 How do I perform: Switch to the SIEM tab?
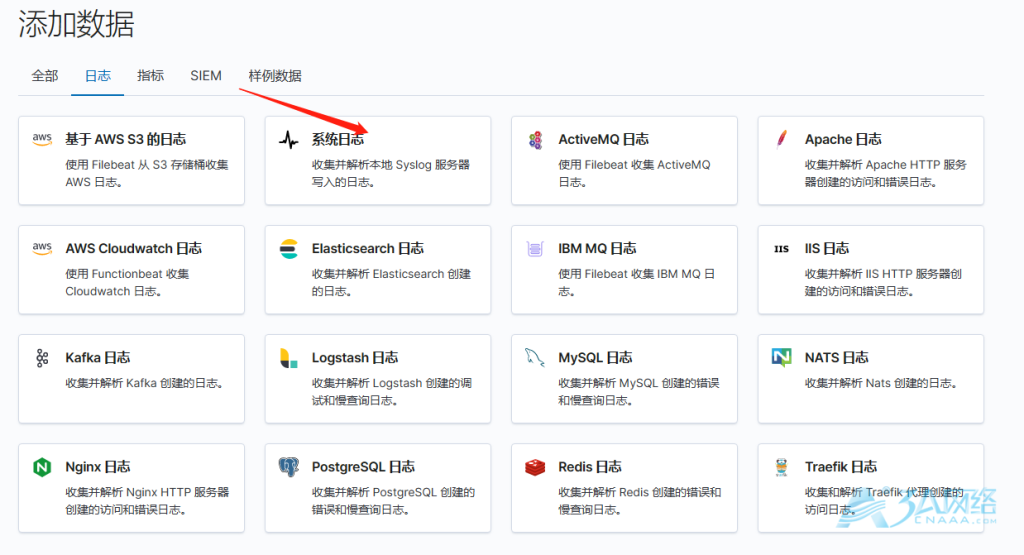(x=206, y=76)
